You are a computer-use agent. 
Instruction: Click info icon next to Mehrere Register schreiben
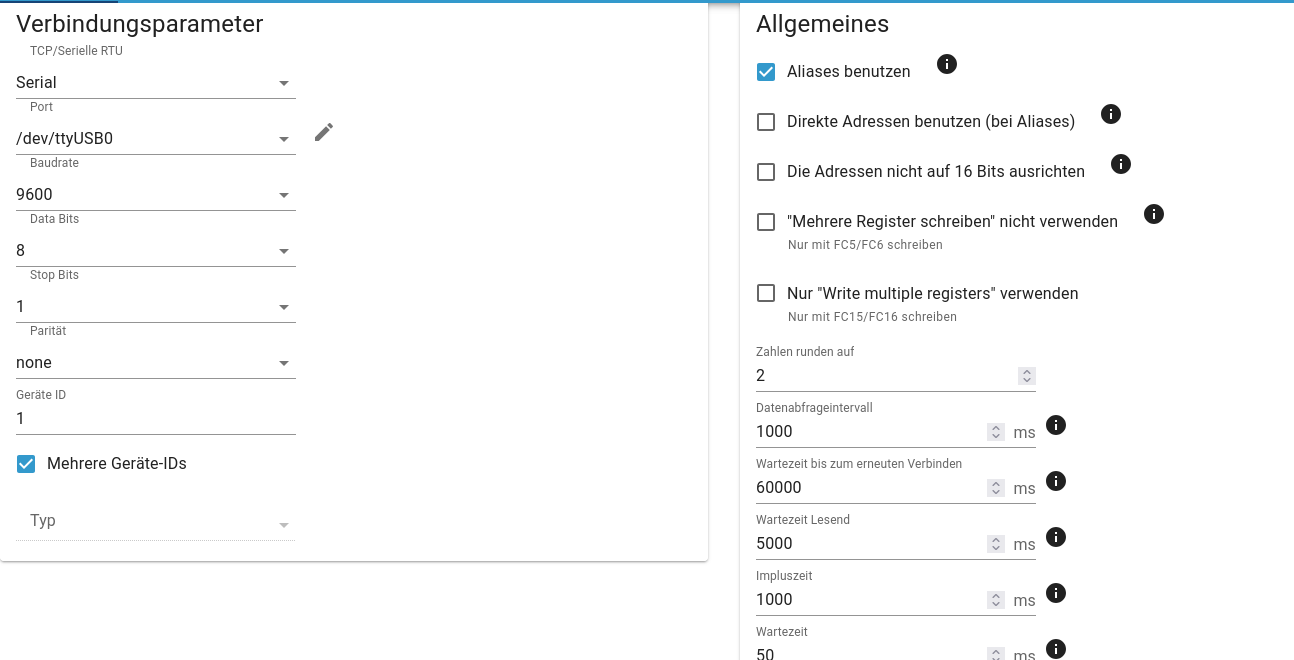(x=1154, y=214)
